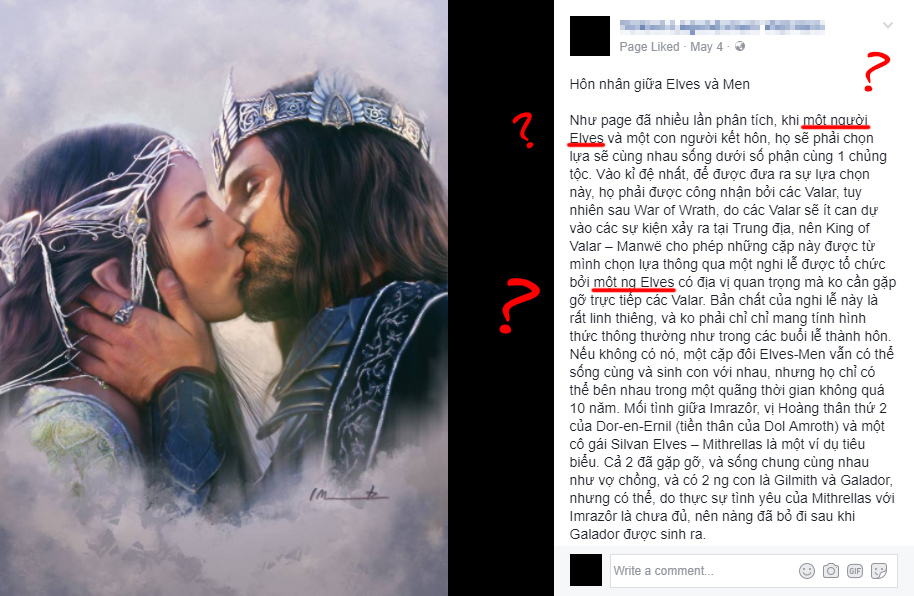
Task: Click the artist signature on the painting
Action: tap(348, 494)
